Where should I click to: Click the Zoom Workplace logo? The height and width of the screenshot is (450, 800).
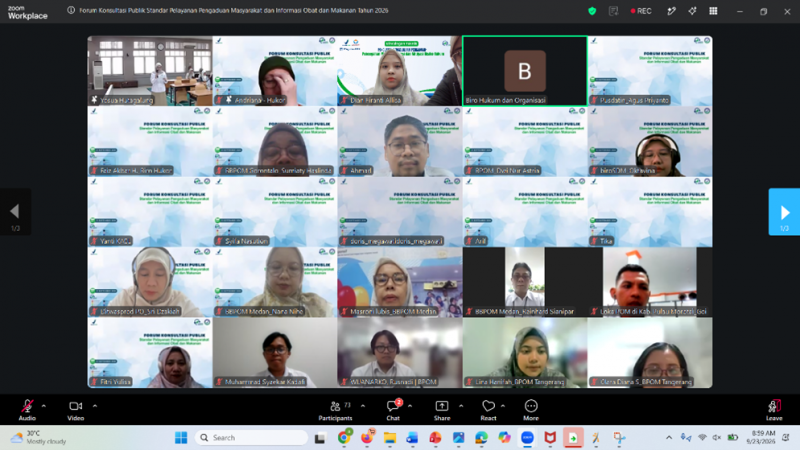(28, 12)
